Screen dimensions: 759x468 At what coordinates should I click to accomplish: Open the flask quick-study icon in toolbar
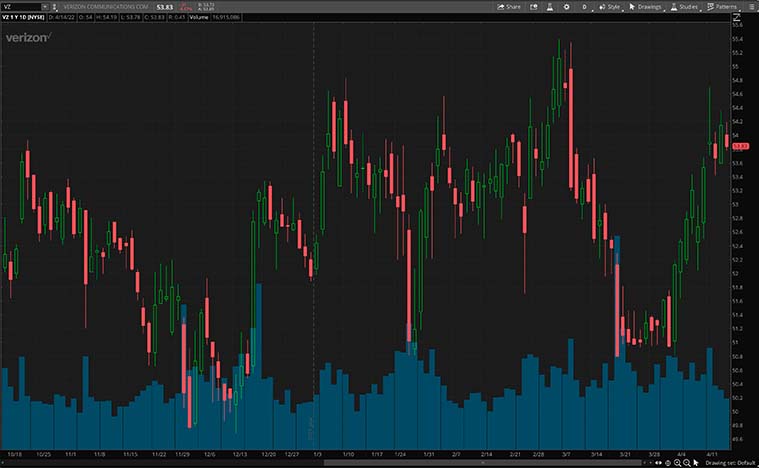(x=550, y=7)
